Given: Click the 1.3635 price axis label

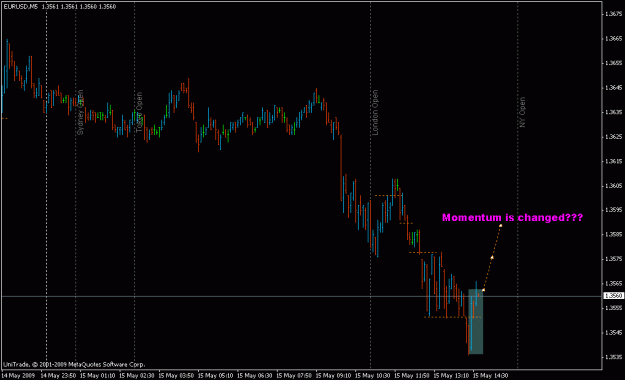Looking at the screenshot, I should pos(613,112).
